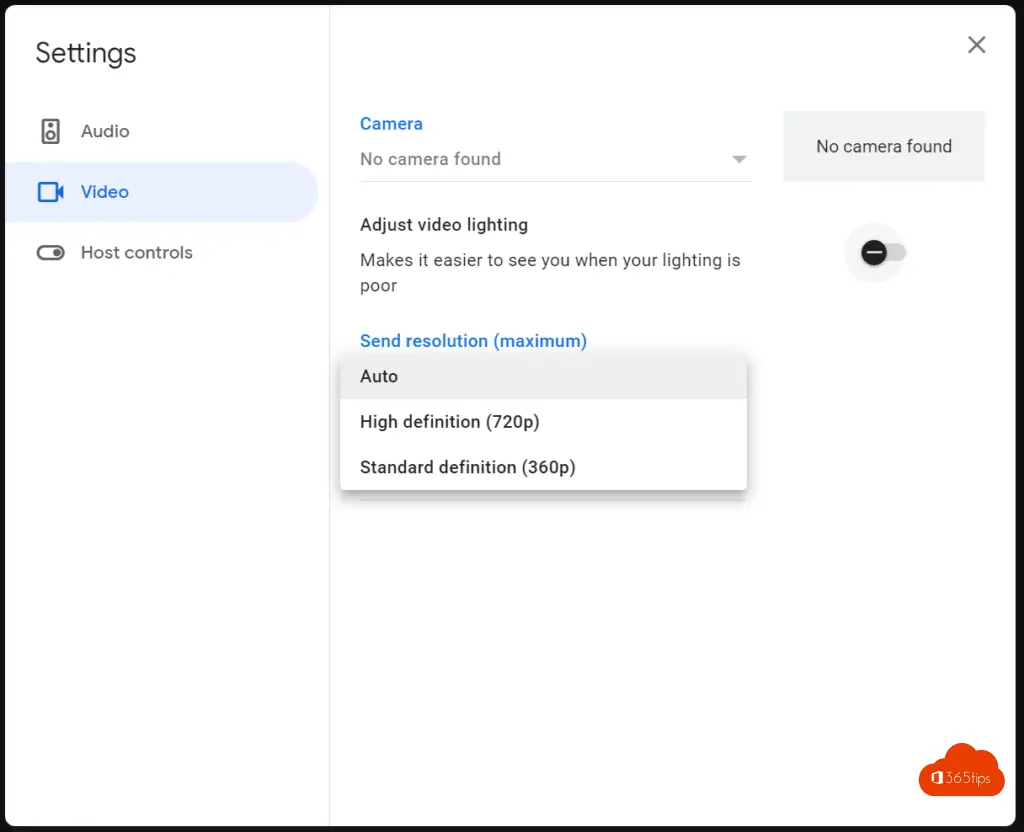The height and width of the screenshot is (832, 1024).
Task: Click the Host controls switch icon
Action: (x=51, y=253)
